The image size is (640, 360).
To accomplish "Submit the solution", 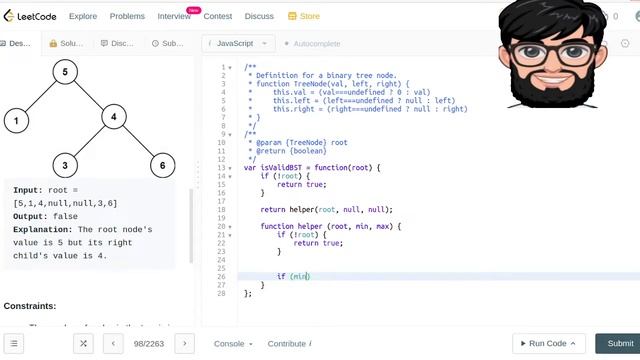I will pyautogui.click(x=619, y=344).
